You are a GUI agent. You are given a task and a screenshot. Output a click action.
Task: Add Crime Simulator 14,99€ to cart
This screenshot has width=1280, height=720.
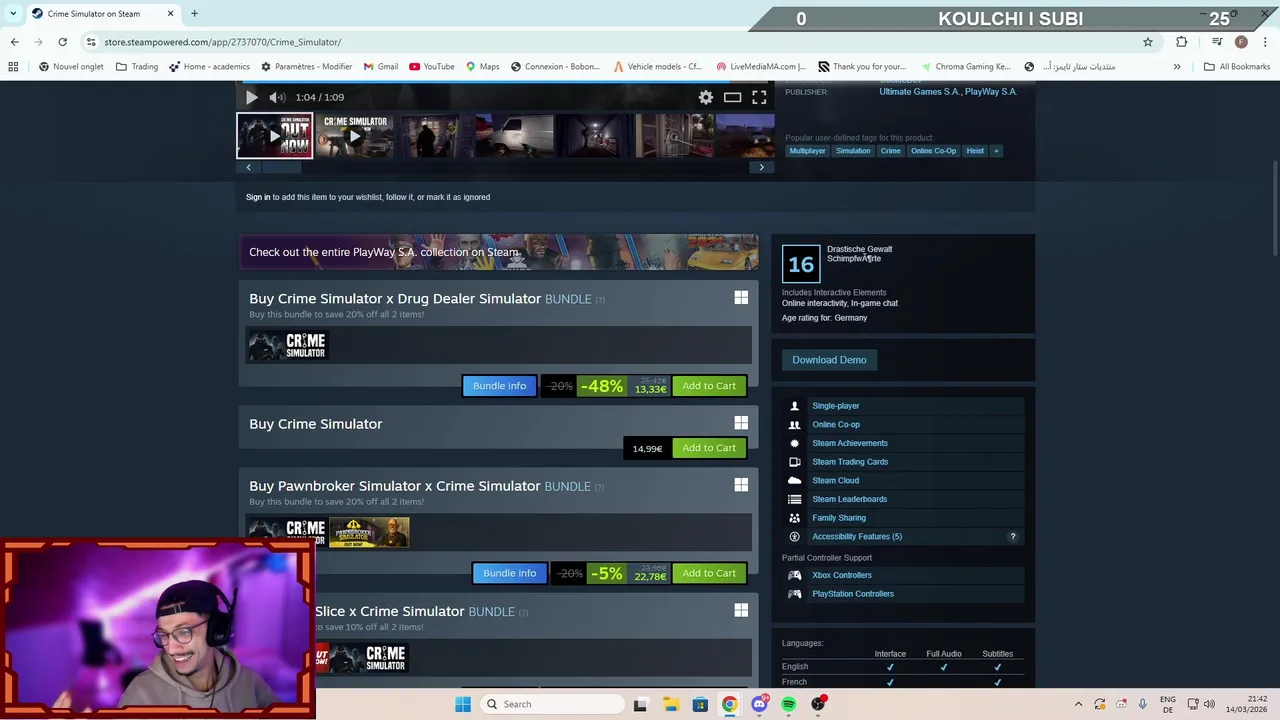tap(709, 448)
